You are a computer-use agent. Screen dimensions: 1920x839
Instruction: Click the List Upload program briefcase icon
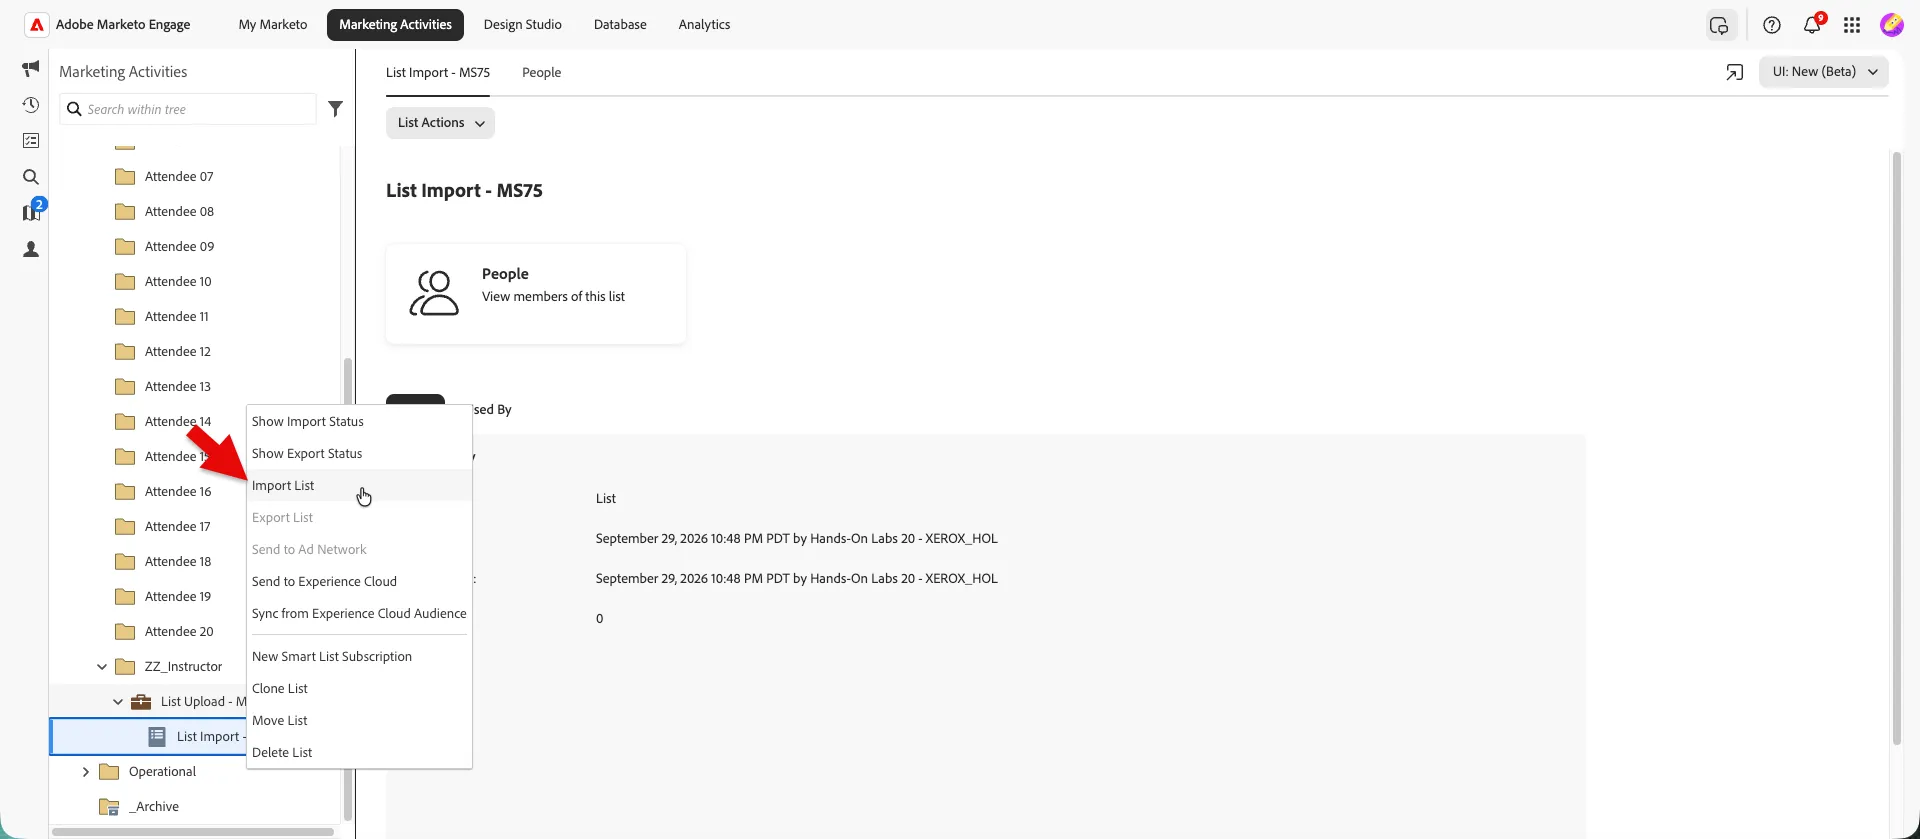coord(141,702)
